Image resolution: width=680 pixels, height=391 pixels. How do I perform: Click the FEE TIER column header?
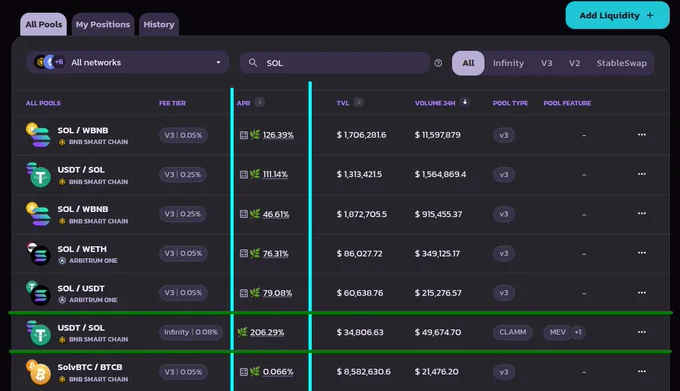172,103
